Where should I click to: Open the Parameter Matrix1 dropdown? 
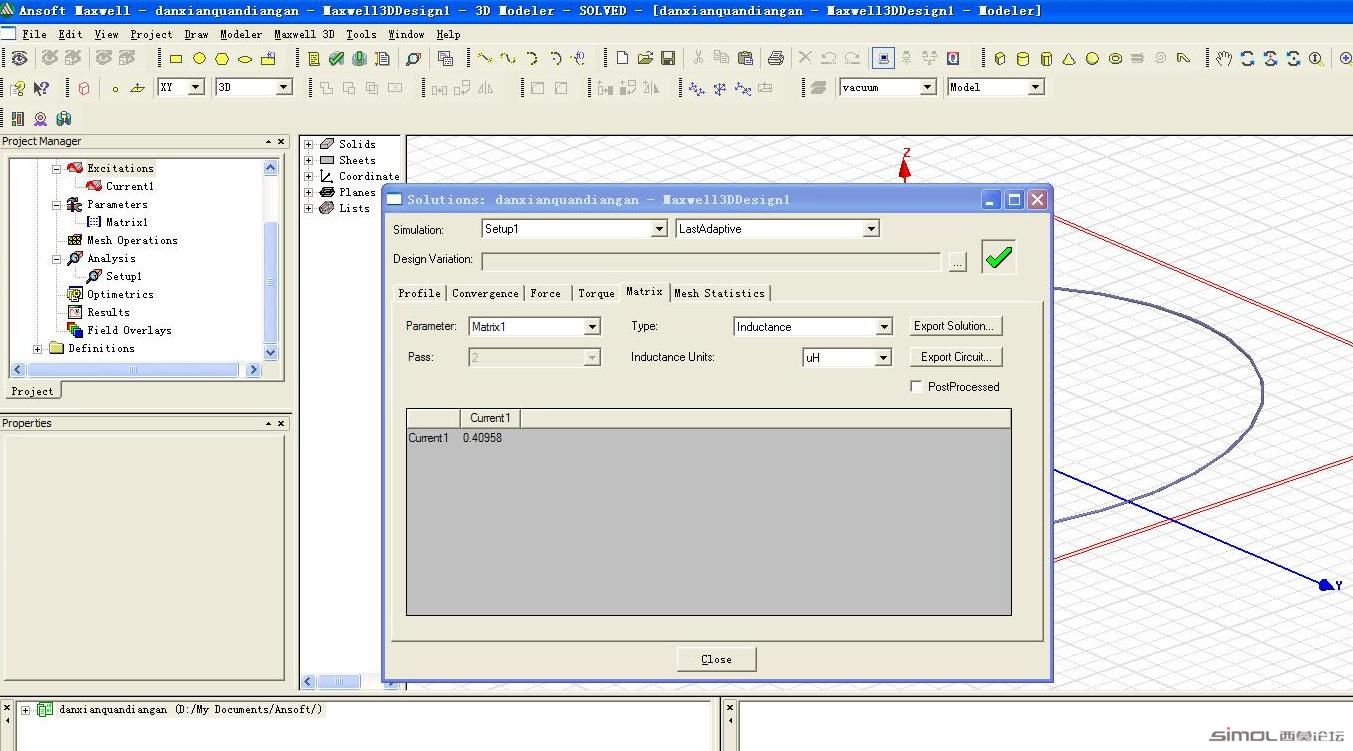pos(592,327)
